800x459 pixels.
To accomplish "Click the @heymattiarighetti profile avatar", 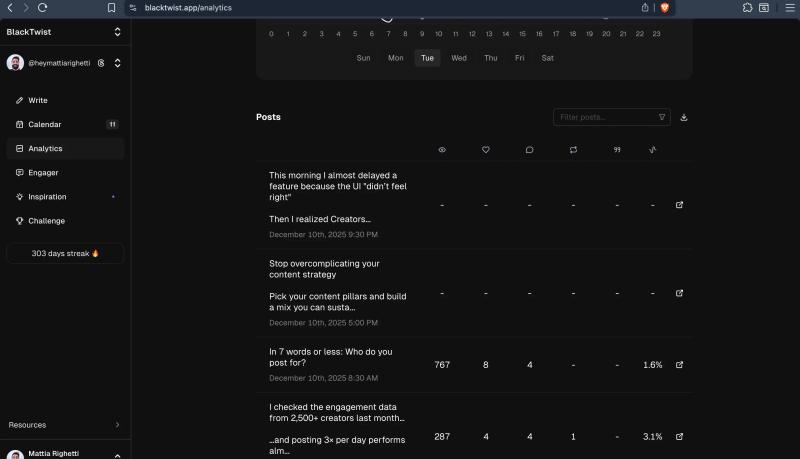I will 15,63.
